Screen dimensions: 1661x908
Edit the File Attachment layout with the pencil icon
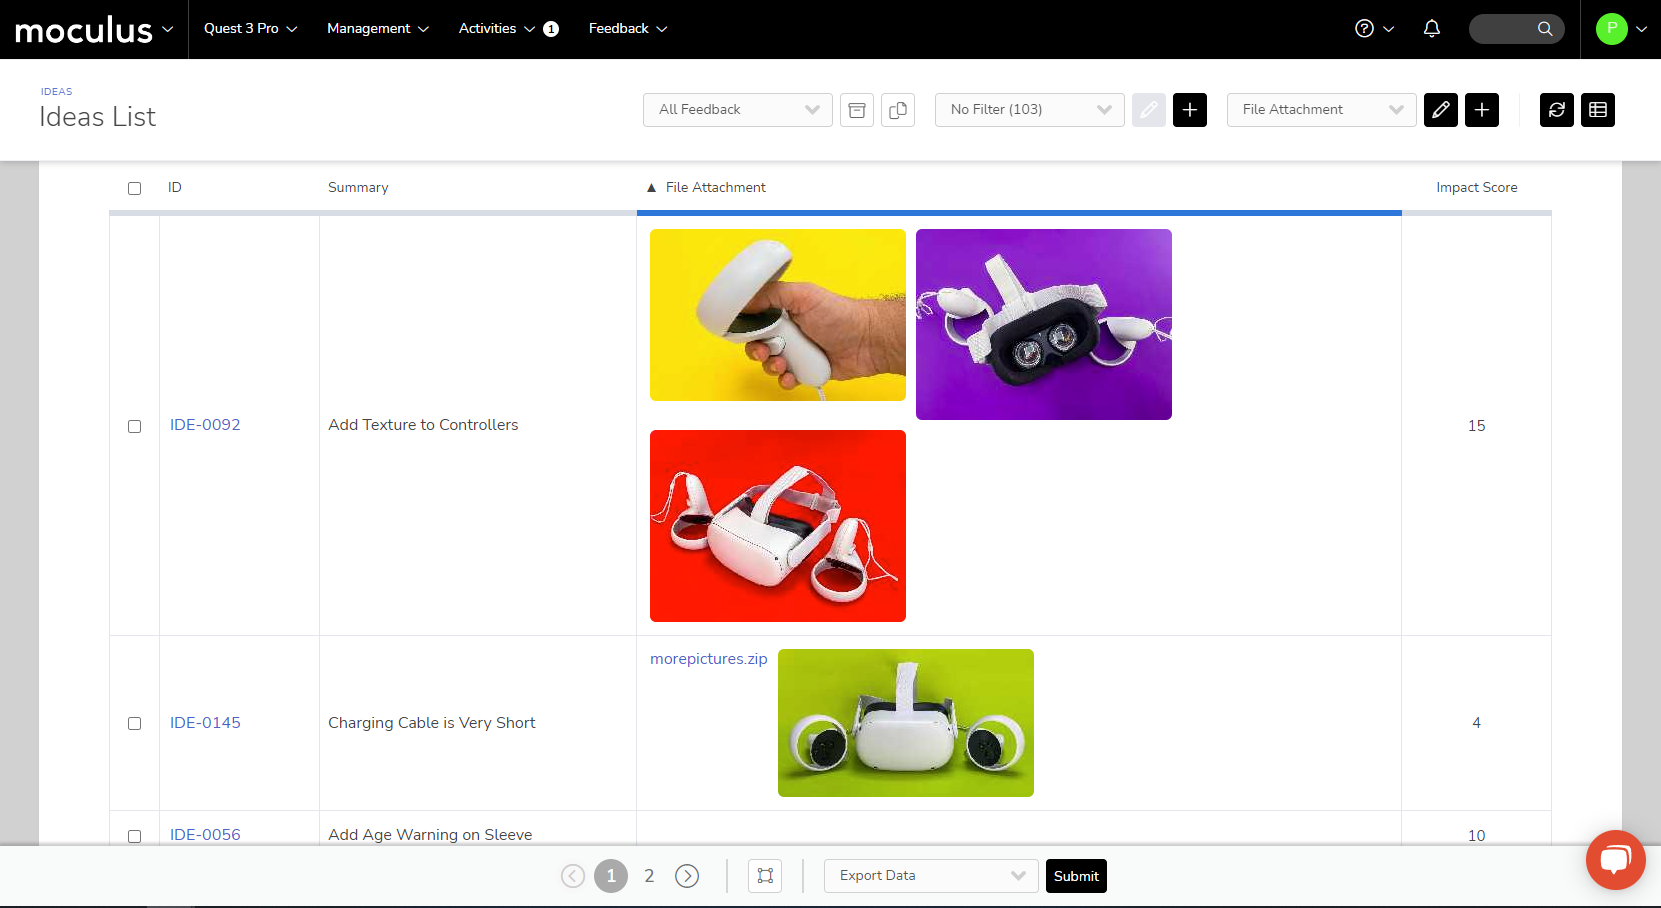coord(1440,110)
